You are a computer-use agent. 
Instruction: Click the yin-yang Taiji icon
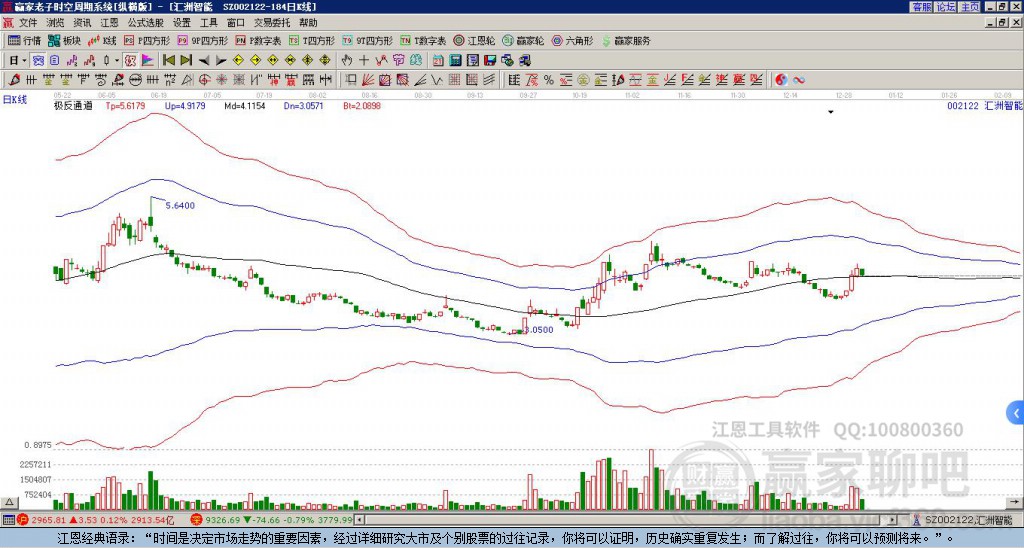click(x=781, y=80)
